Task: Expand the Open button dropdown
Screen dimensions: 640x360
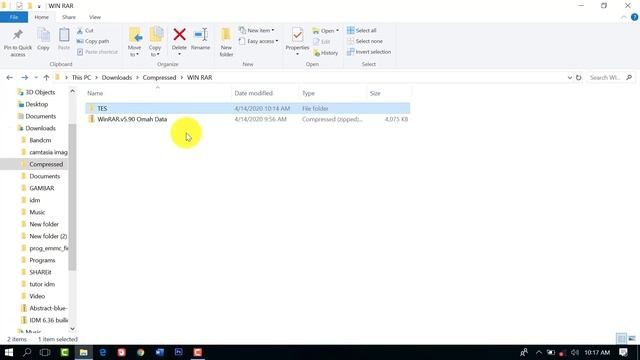Action: coord(337,31)
